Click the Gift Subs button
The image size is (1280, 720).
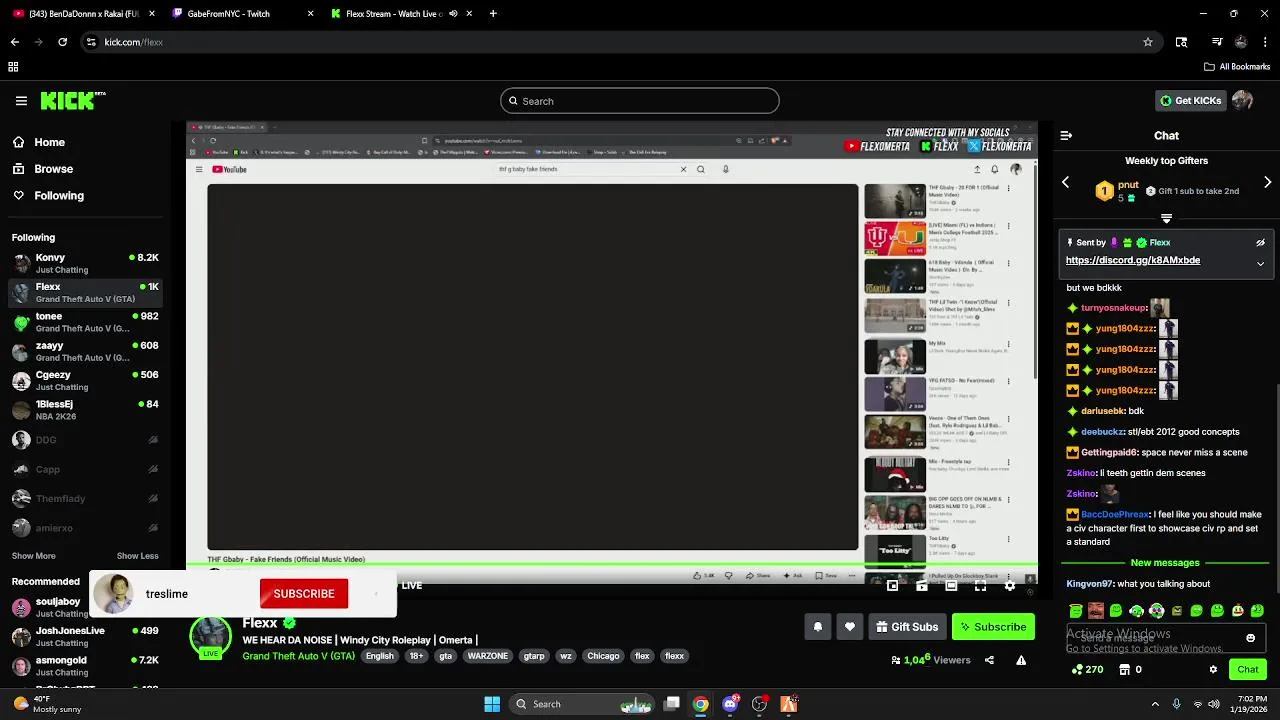tap(906, 627)
